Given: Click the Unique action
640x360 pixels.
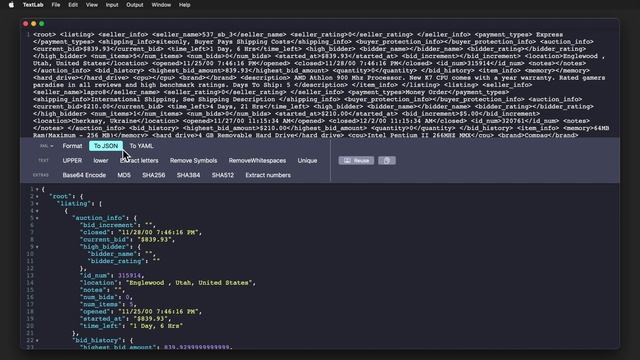Looking at the screenshot, I should click(x=307, y=161).
